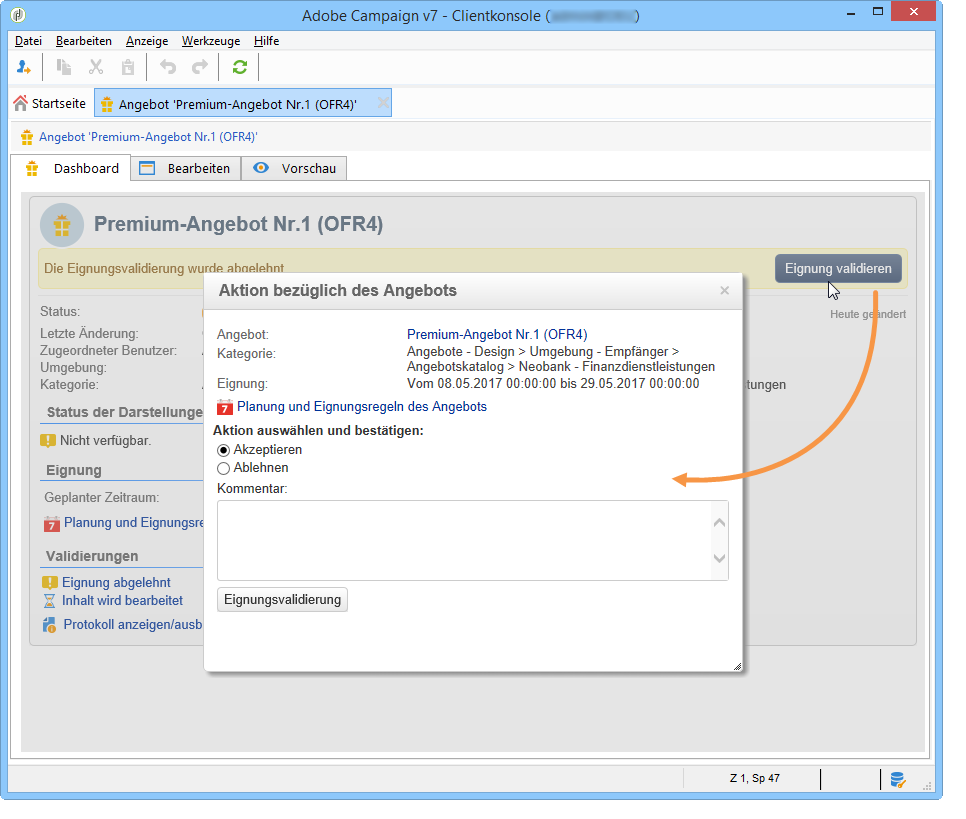This screenshot has width=966, height=819.
Task: Open the Hilfe menu
Action: 266,41
